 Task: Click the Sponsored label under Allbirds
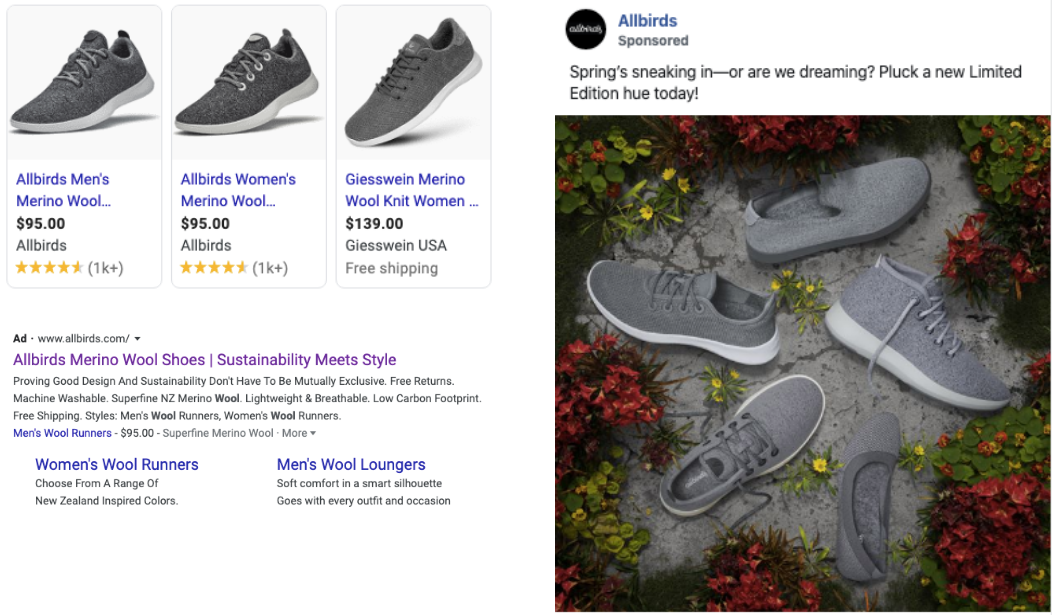(653, 41)
